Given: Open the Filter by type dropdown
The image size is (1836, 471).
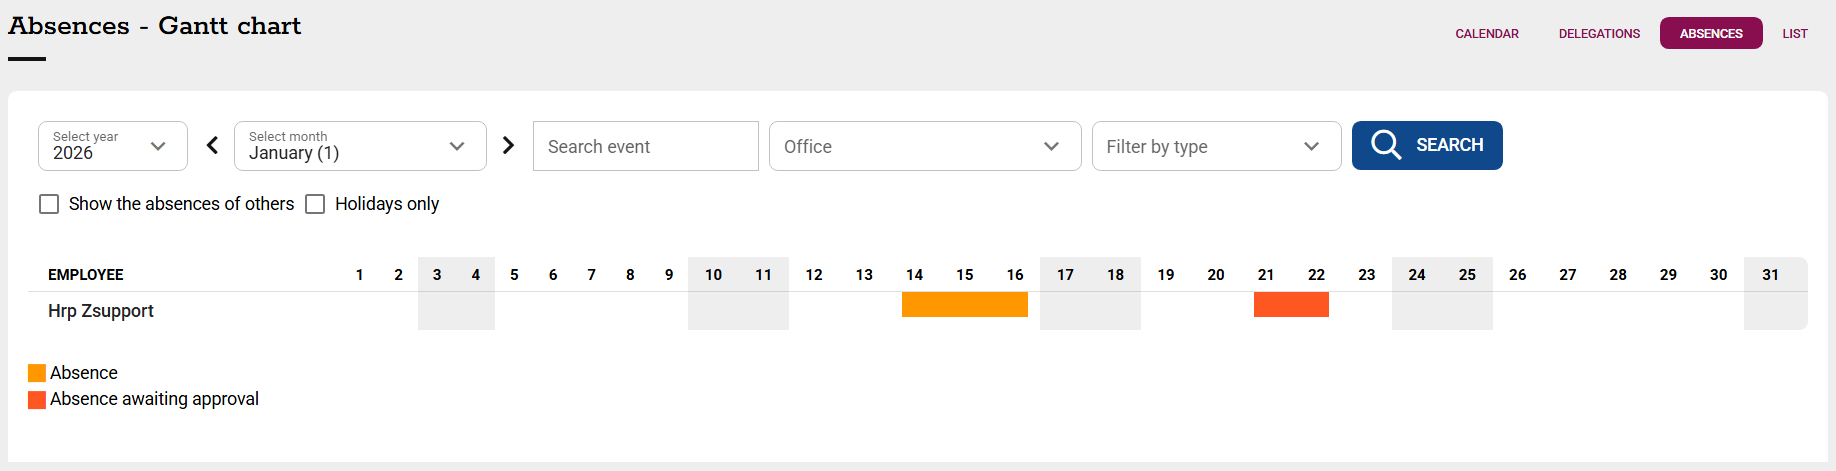Looking at the screenshot, I should click(1215, 146).
